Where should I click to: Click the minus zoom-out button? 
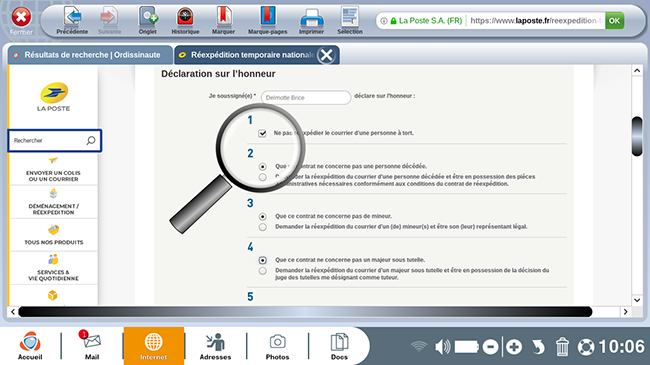point(490,347)
